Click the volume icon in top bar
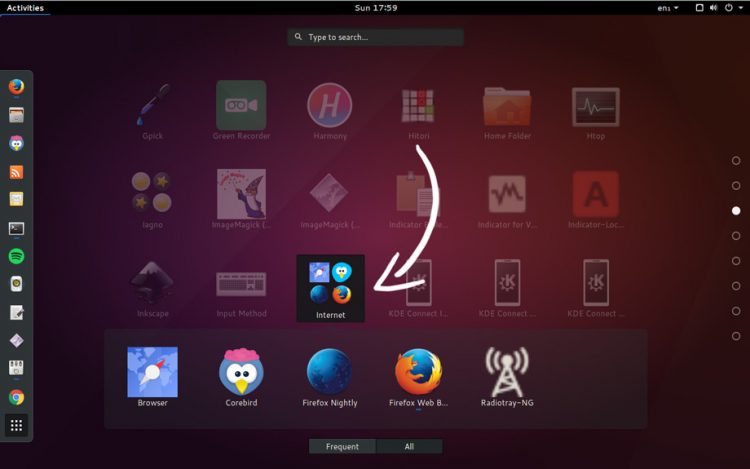This screenshot has height=469, width=750. coord(714,8)
